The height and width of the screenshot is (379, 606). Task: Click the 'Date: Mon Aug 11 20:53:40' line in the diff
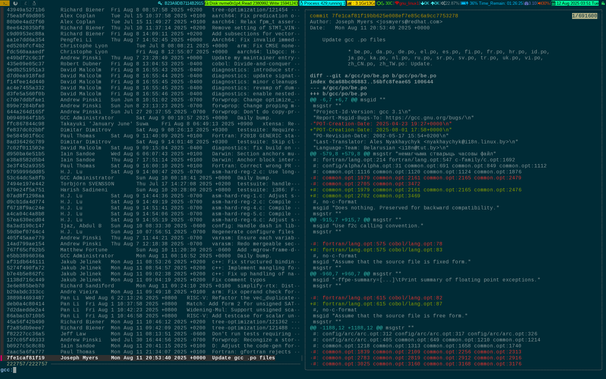pyautogui.click(x=369, y=28)
